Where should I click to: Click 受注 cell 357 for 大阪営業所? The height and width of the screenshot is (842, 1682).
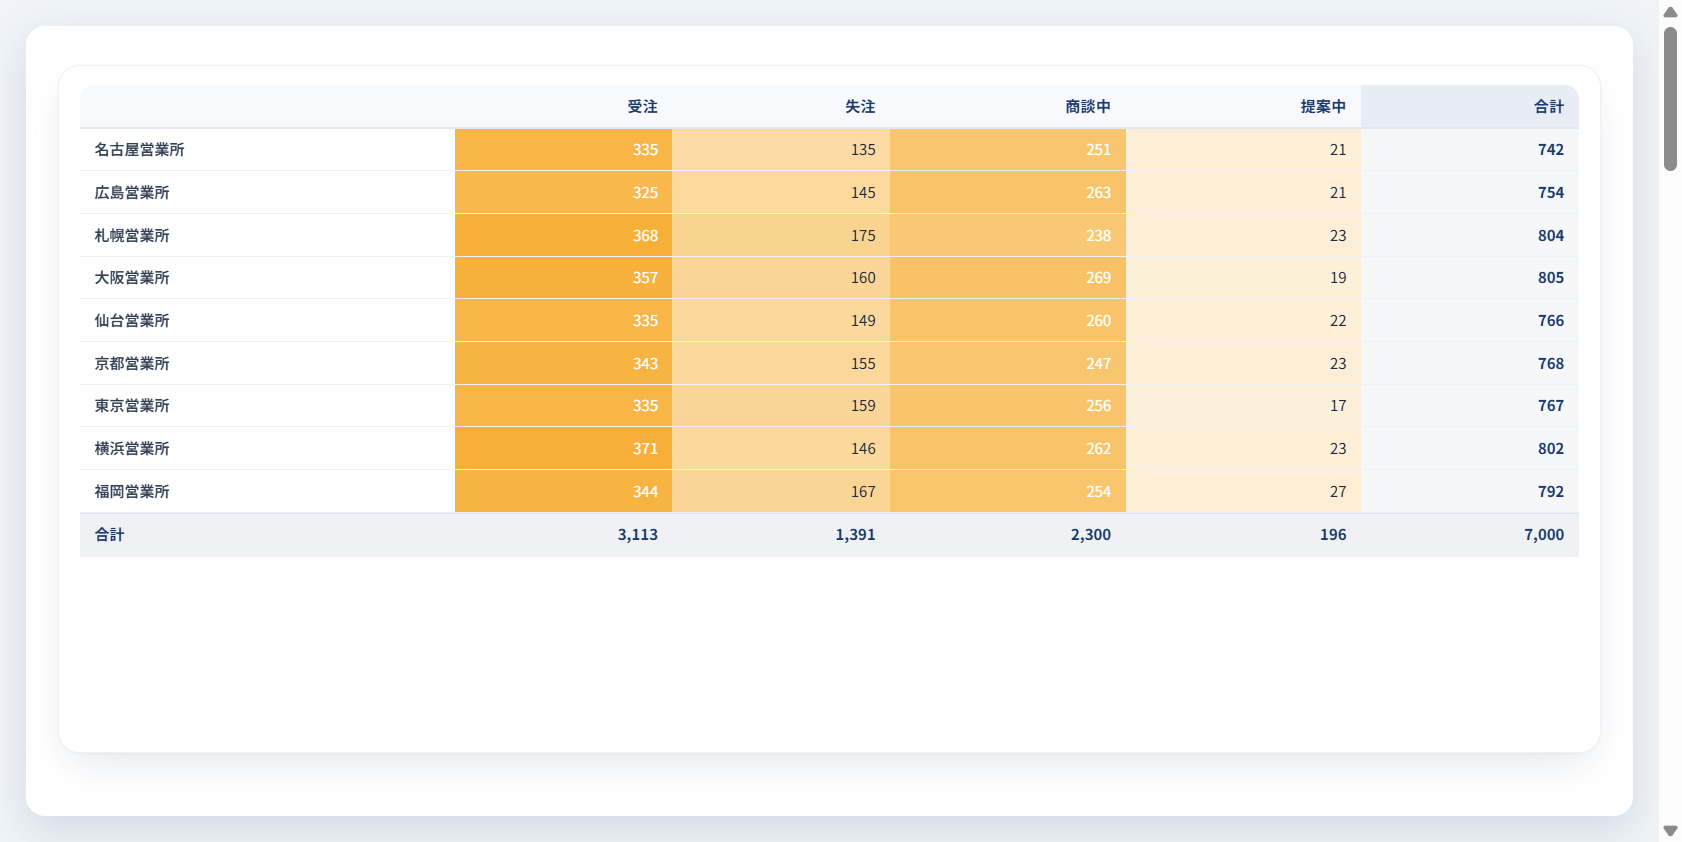[563, 278]
